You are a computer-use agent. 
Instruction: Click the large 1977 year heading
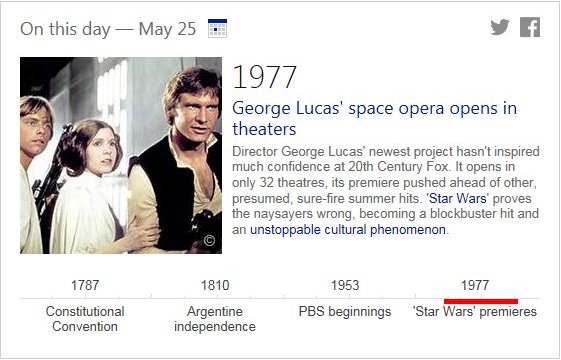click(264, 77)
